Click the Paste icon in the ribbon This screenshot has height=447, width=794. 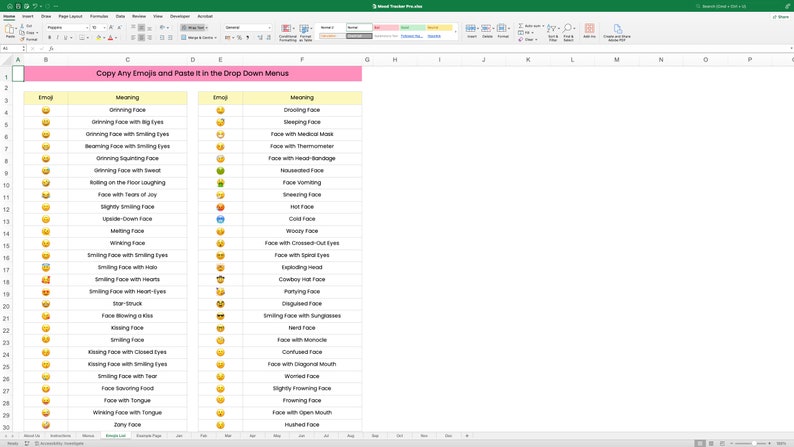point(9,29)
